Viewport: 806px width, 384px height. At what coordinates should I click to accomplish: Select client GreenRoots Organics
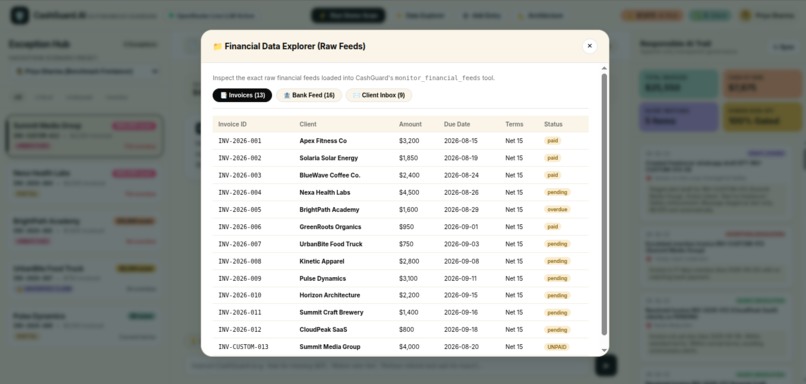(x=331, y=227)
